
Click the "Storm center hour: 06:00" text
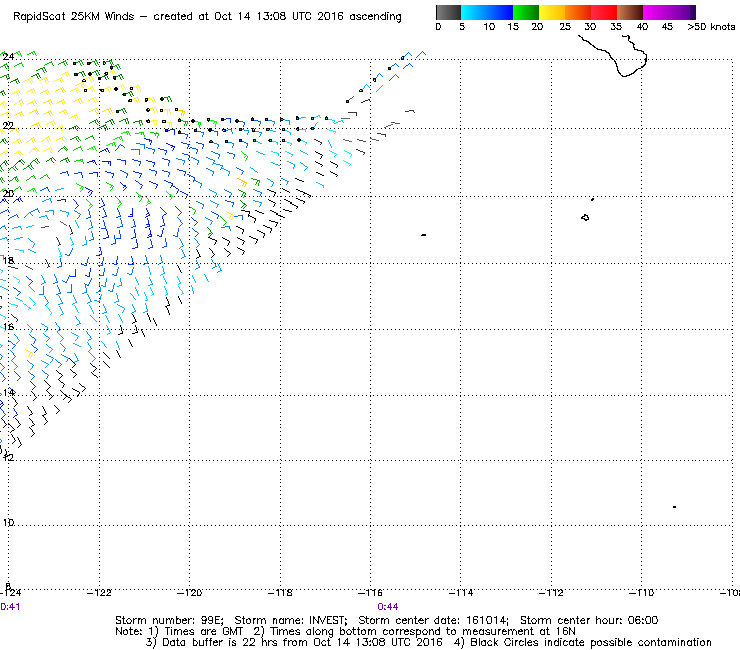tap(589, 620)
